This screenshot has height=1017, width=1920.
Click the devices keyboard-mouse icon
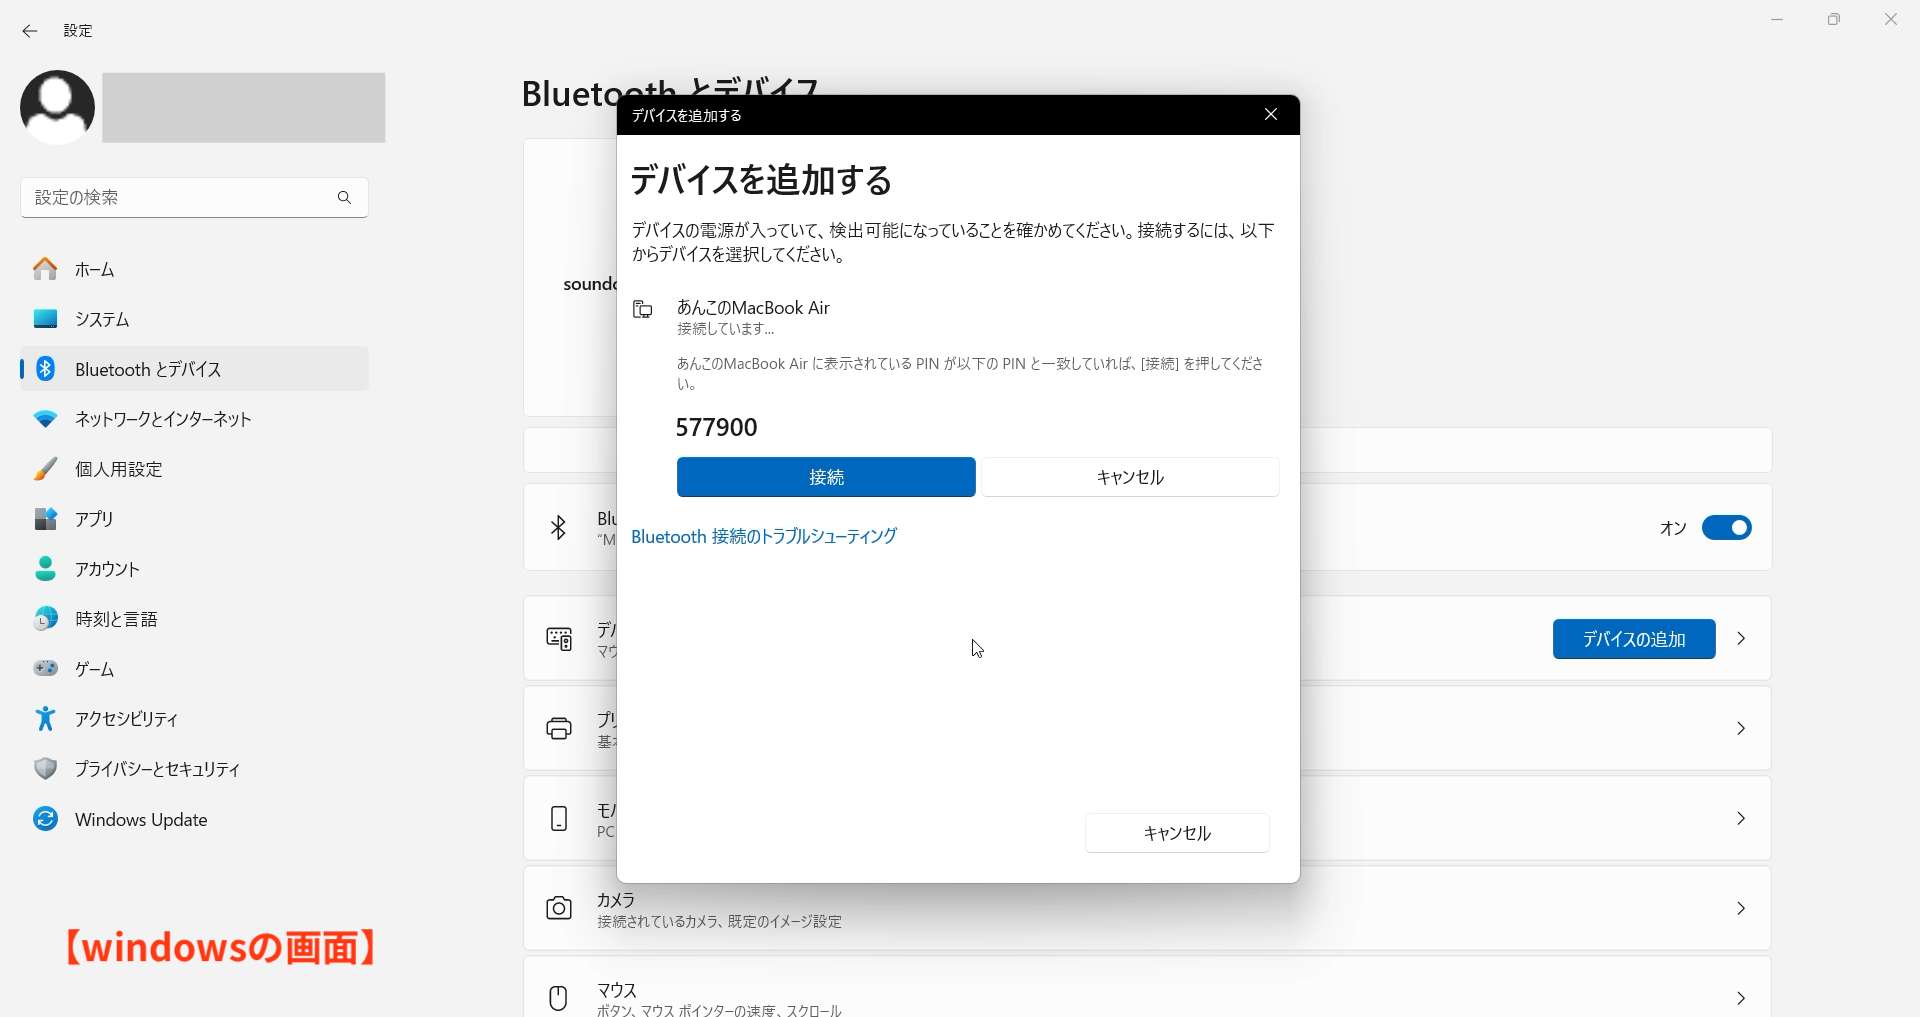tap(559, 638)
